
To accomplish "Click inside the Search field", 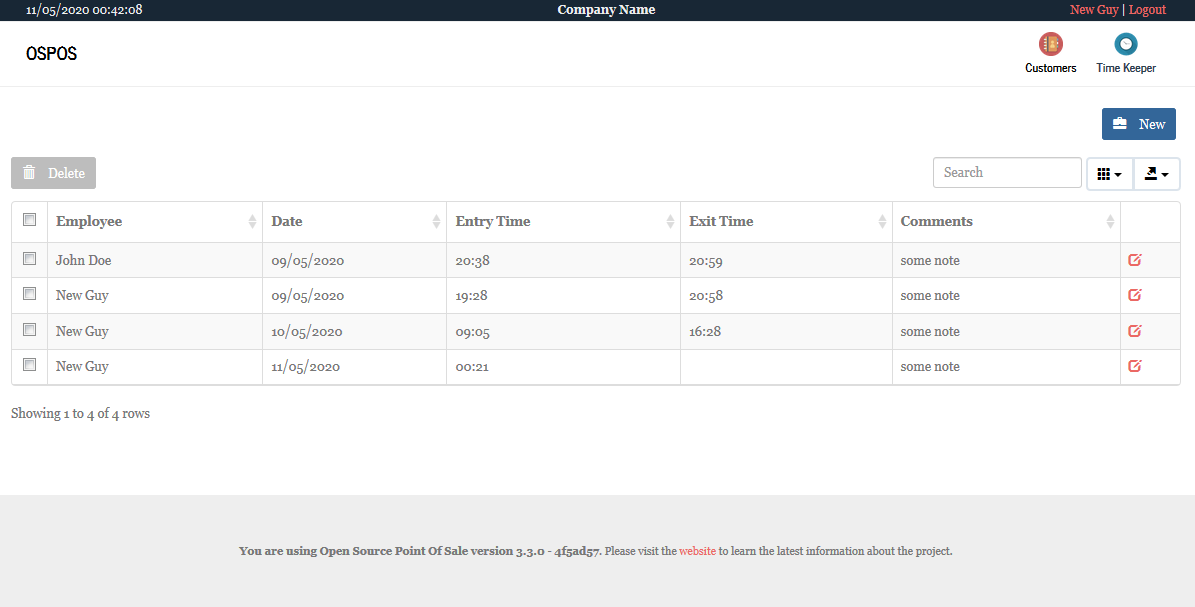I will 1007,172.
